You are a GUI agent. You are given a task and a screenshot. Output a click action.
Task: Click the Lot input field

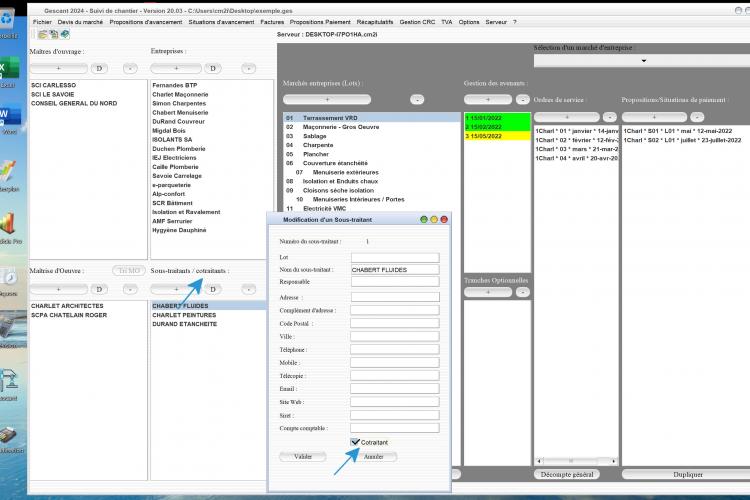395,257
